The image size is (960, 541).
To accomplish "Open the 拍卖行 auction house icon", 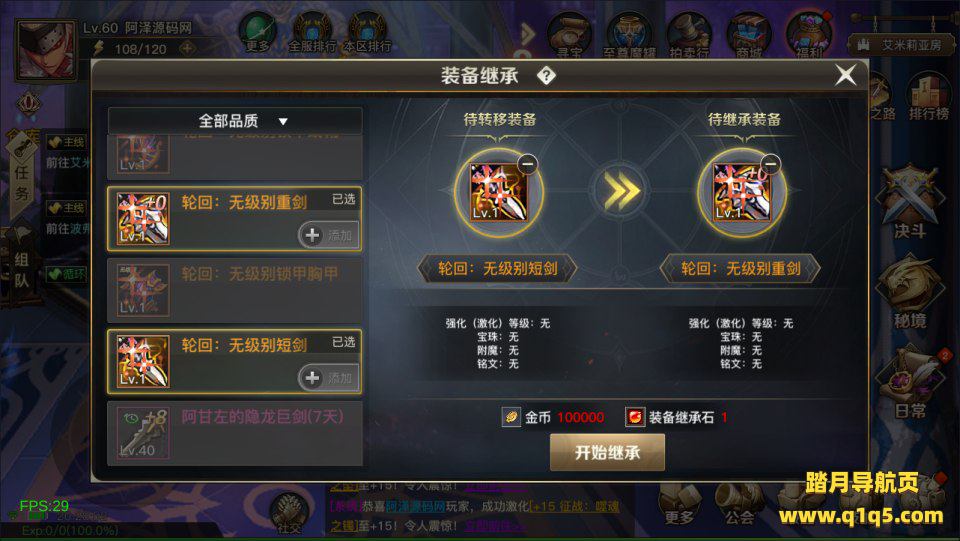I will [689, 35].
